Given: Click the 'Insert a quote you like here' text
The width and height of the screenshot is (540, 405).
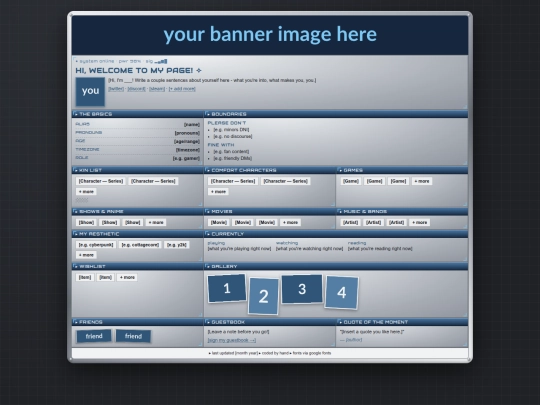Looking at the screenshot, I should coord(372,332).
